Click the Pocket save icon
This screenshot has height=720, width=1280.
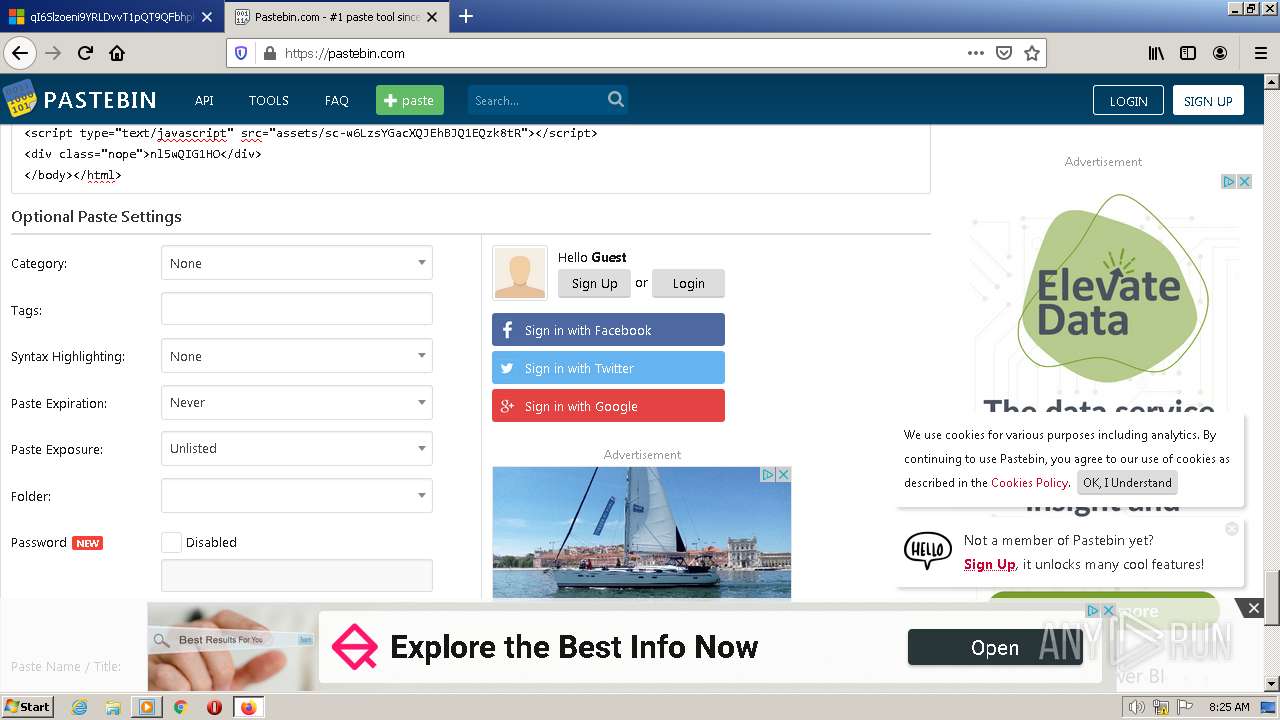tap(1004, 53)
